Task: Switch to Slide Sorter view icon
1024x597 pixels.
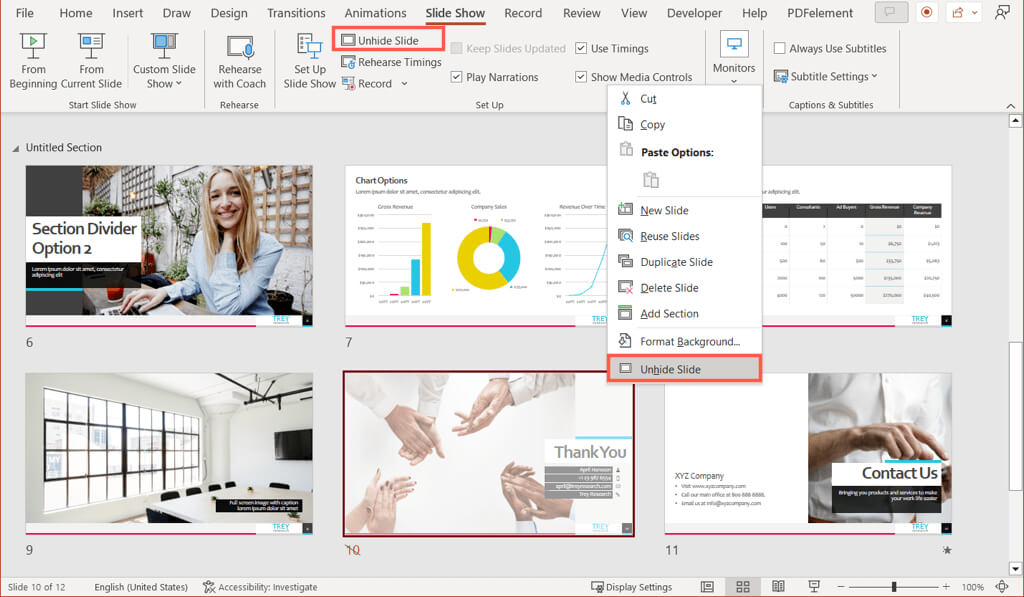Action: tap(743, 587)
